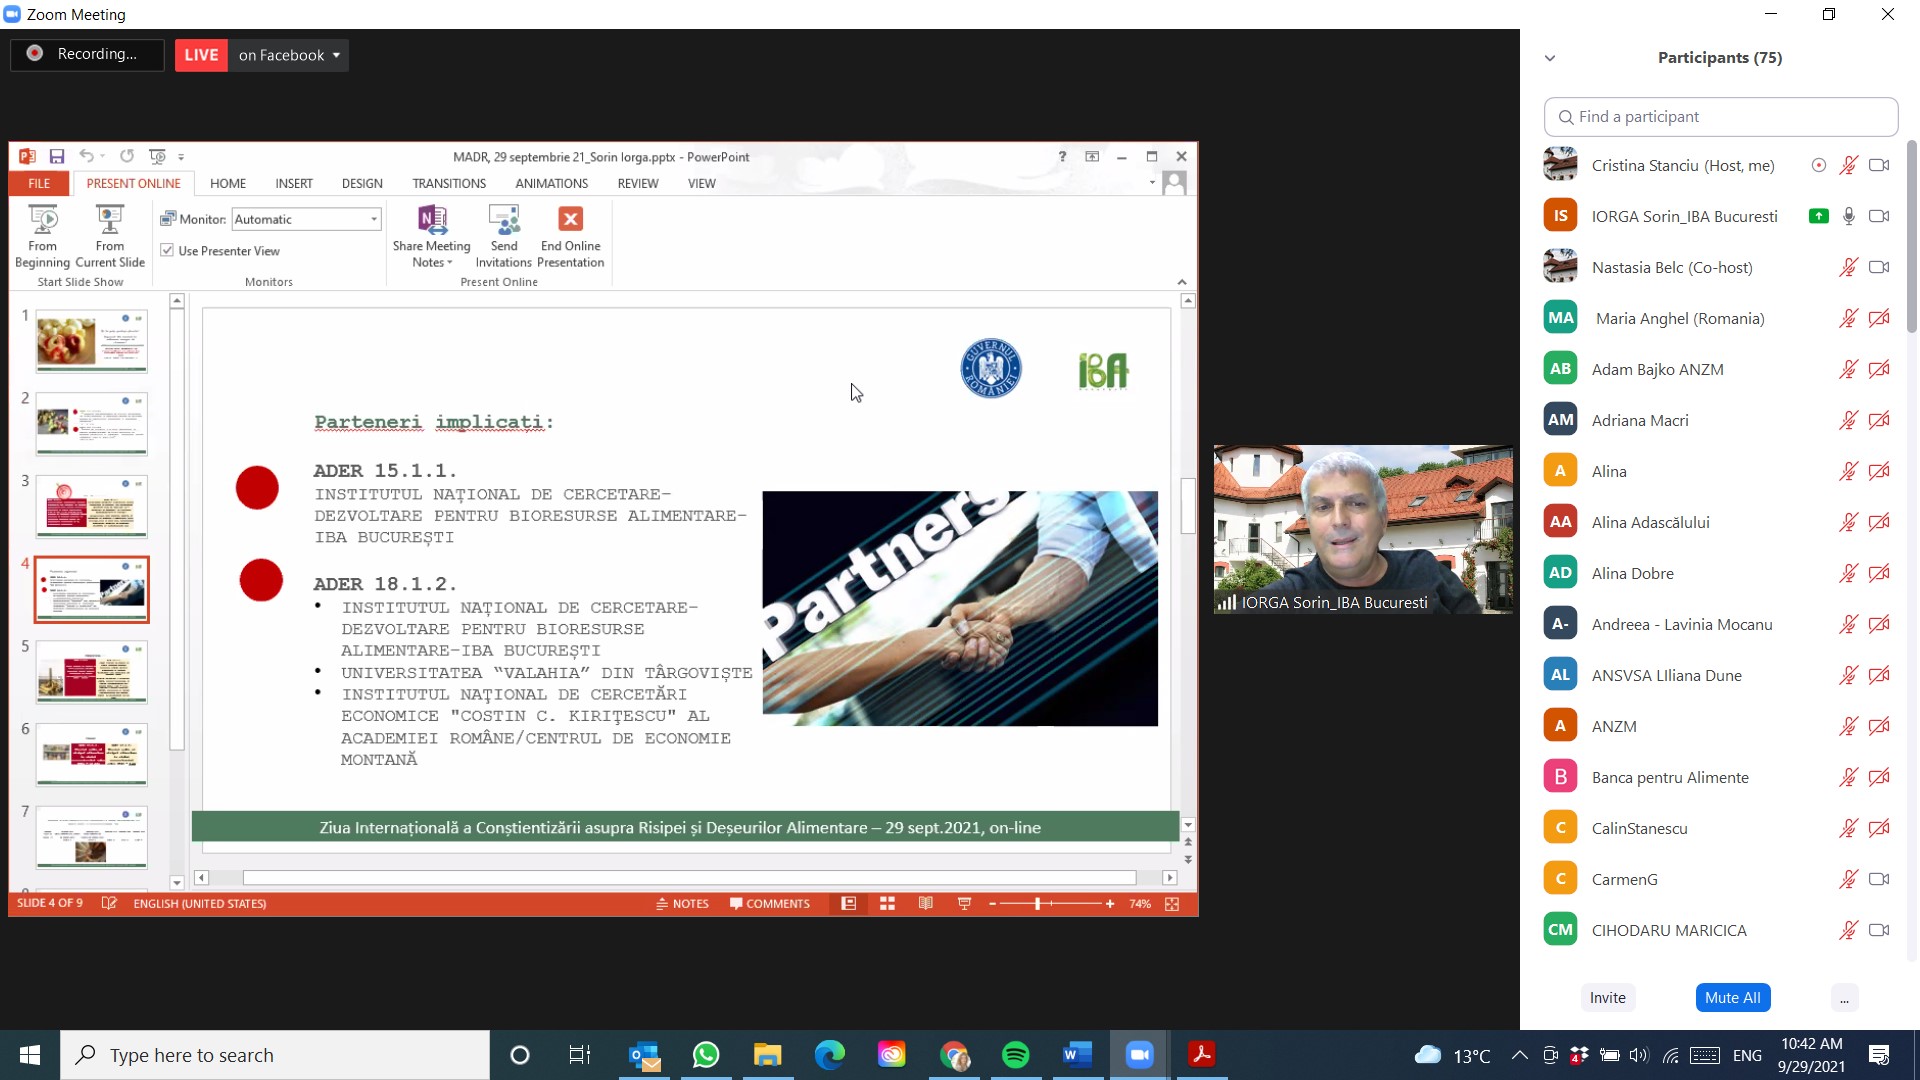Expand the LIVE on Facebook dropdown

tap(336, 55)
